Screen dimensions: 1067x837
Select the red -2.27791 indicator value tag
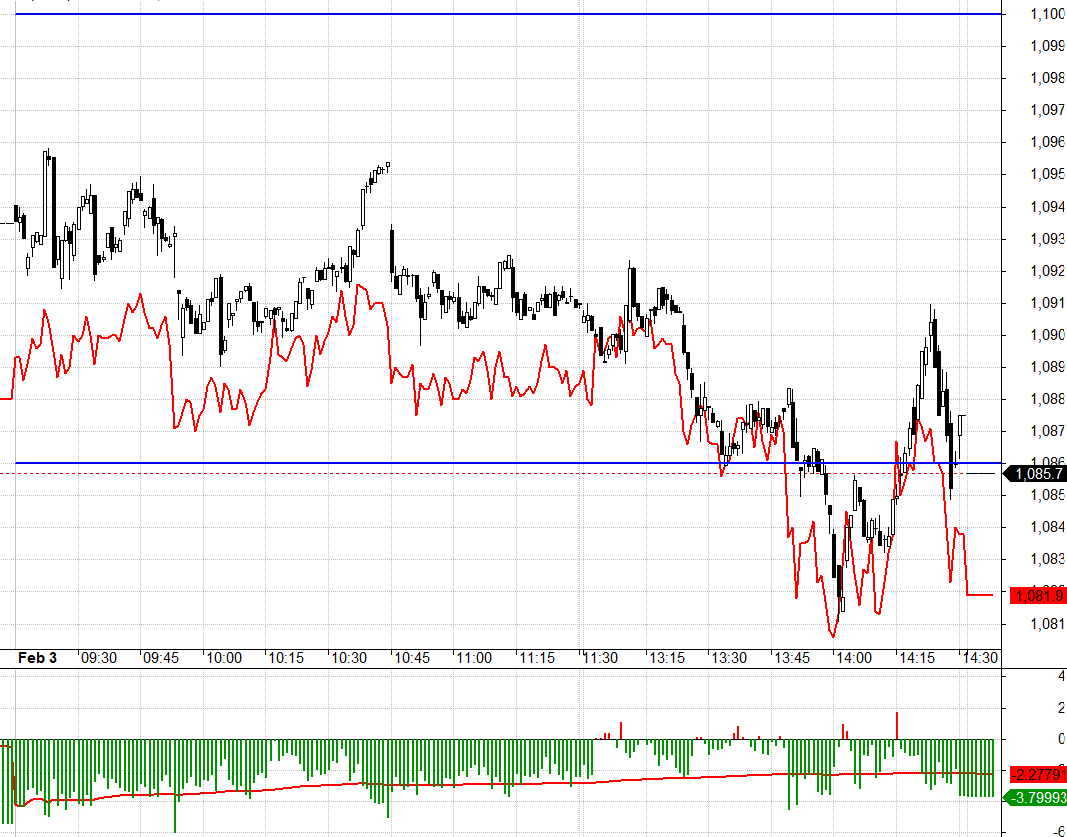[x=1038, y=774]
